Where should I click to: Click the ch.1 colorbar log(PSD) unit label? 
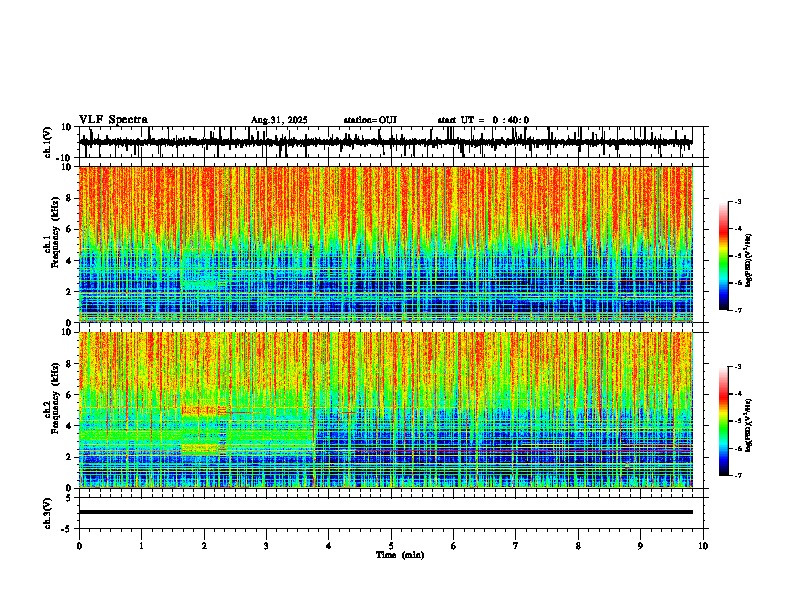748,261
